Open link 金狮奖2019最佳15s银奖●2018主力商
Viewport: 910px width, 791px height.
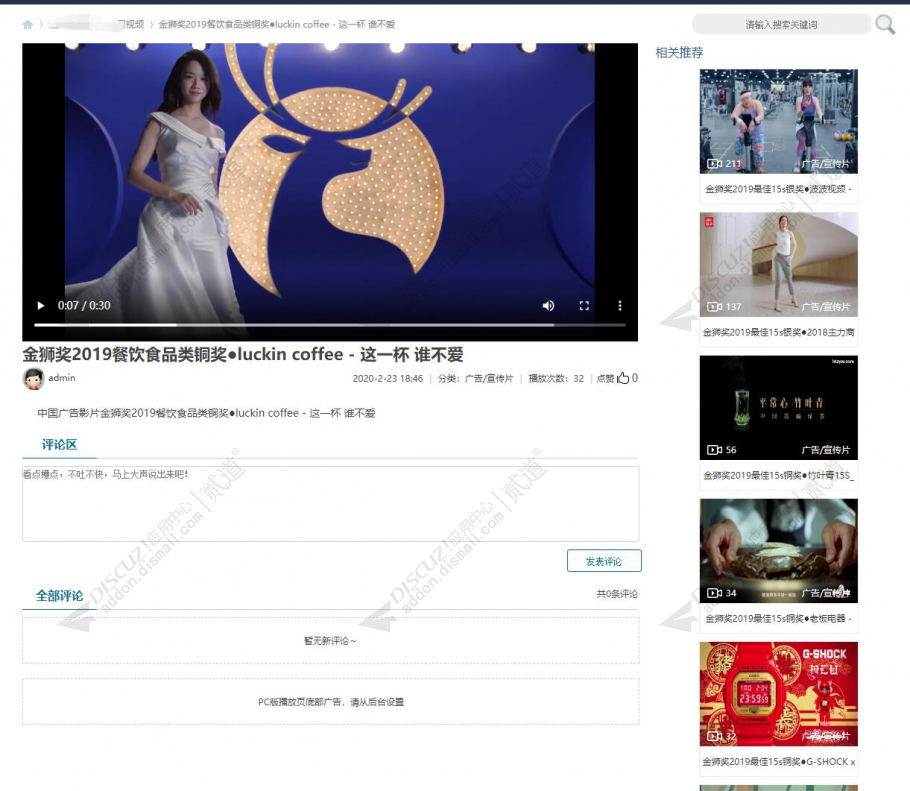click(778, 332)
